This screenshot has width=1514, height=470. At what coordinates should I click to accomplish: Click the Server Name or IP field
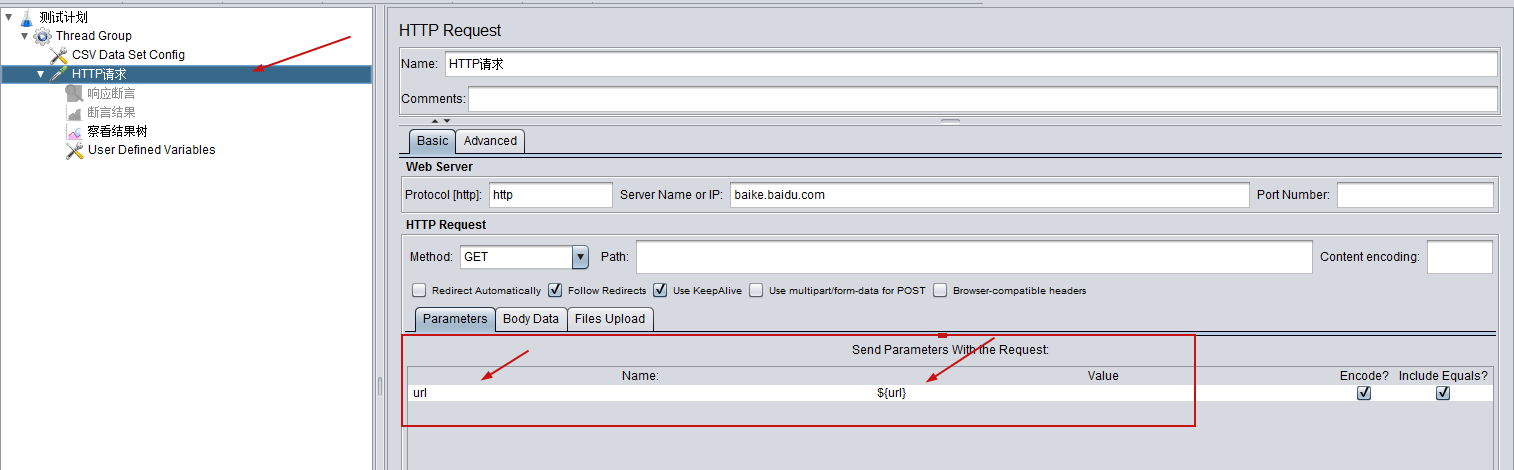point(990,195)
